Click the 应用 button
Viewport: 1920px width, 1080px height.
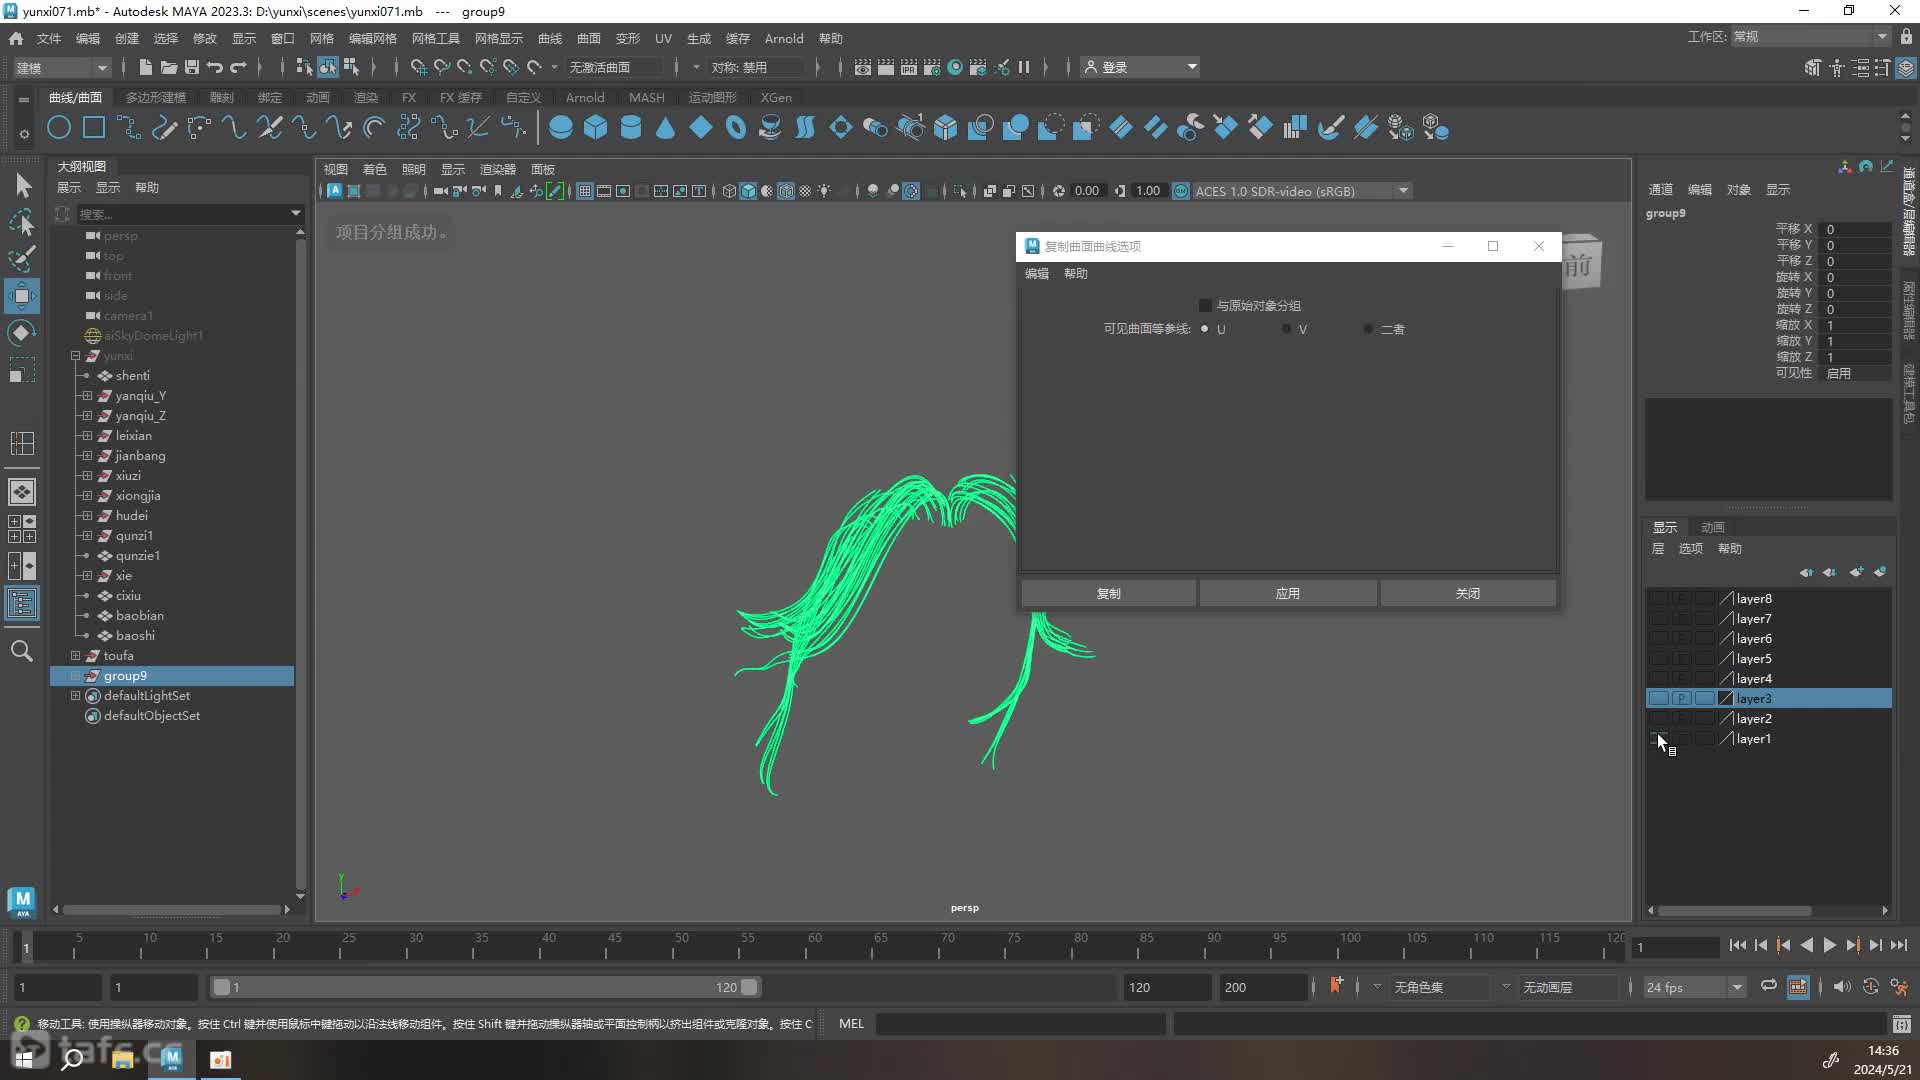point(1288,593)
